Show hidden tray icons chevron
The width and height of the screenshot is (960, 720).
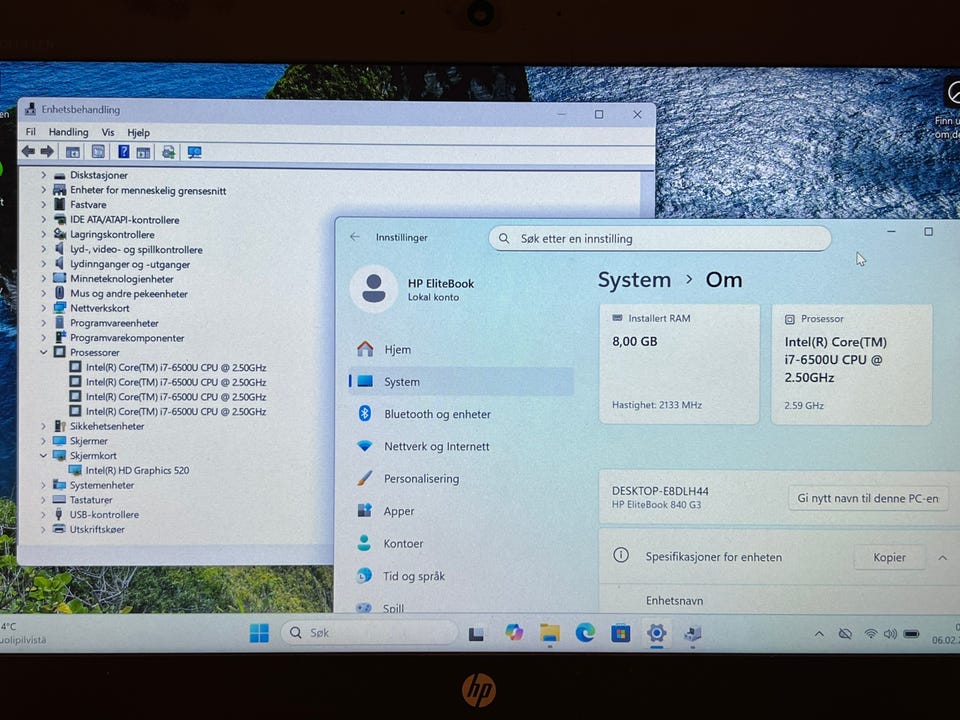[x=819, y=634]
